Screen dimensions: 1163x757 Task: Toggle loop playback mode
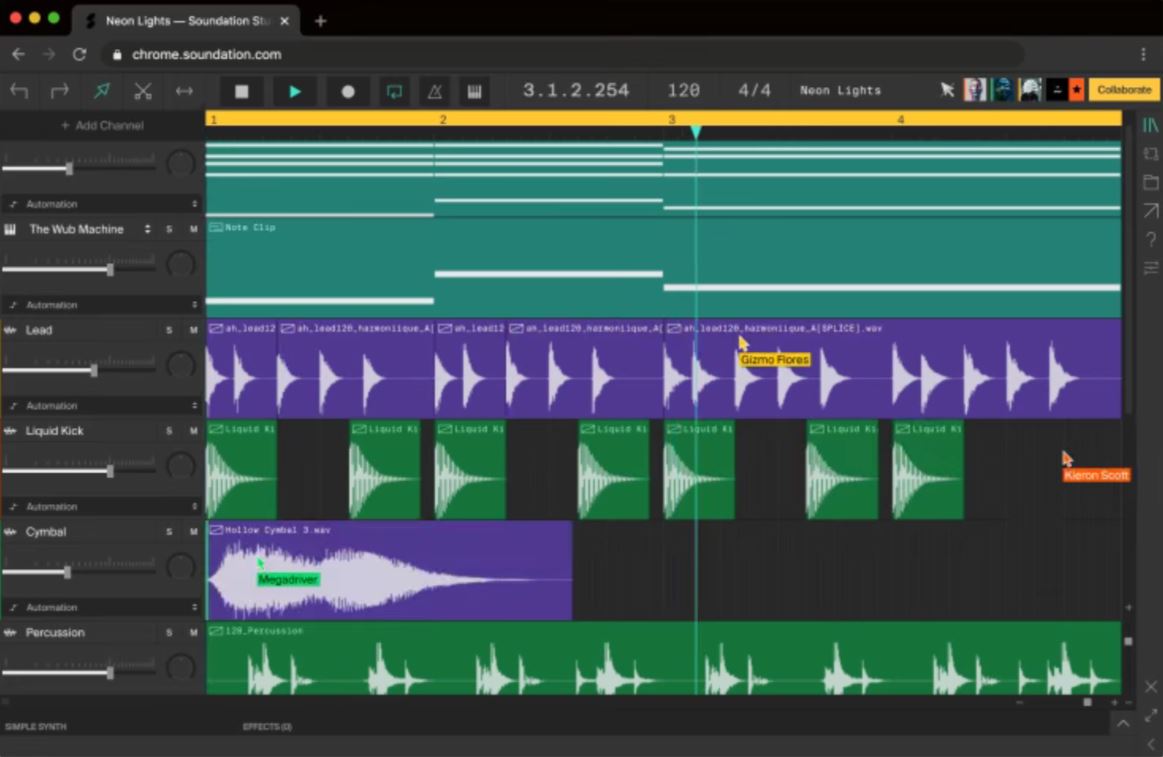point(394,90)
